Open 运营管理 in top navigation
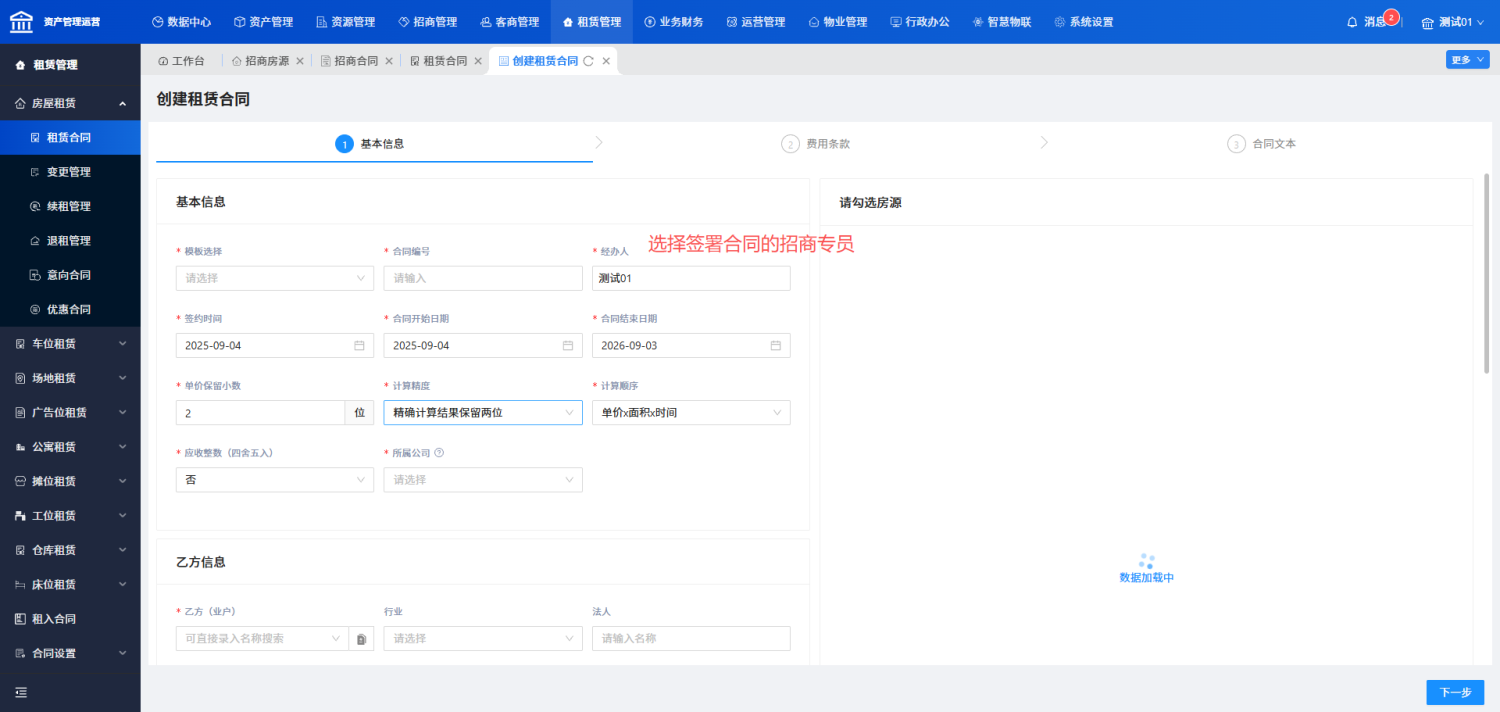Image resolution: width=1500 pixels, height=712 pixels. point(755,22)
